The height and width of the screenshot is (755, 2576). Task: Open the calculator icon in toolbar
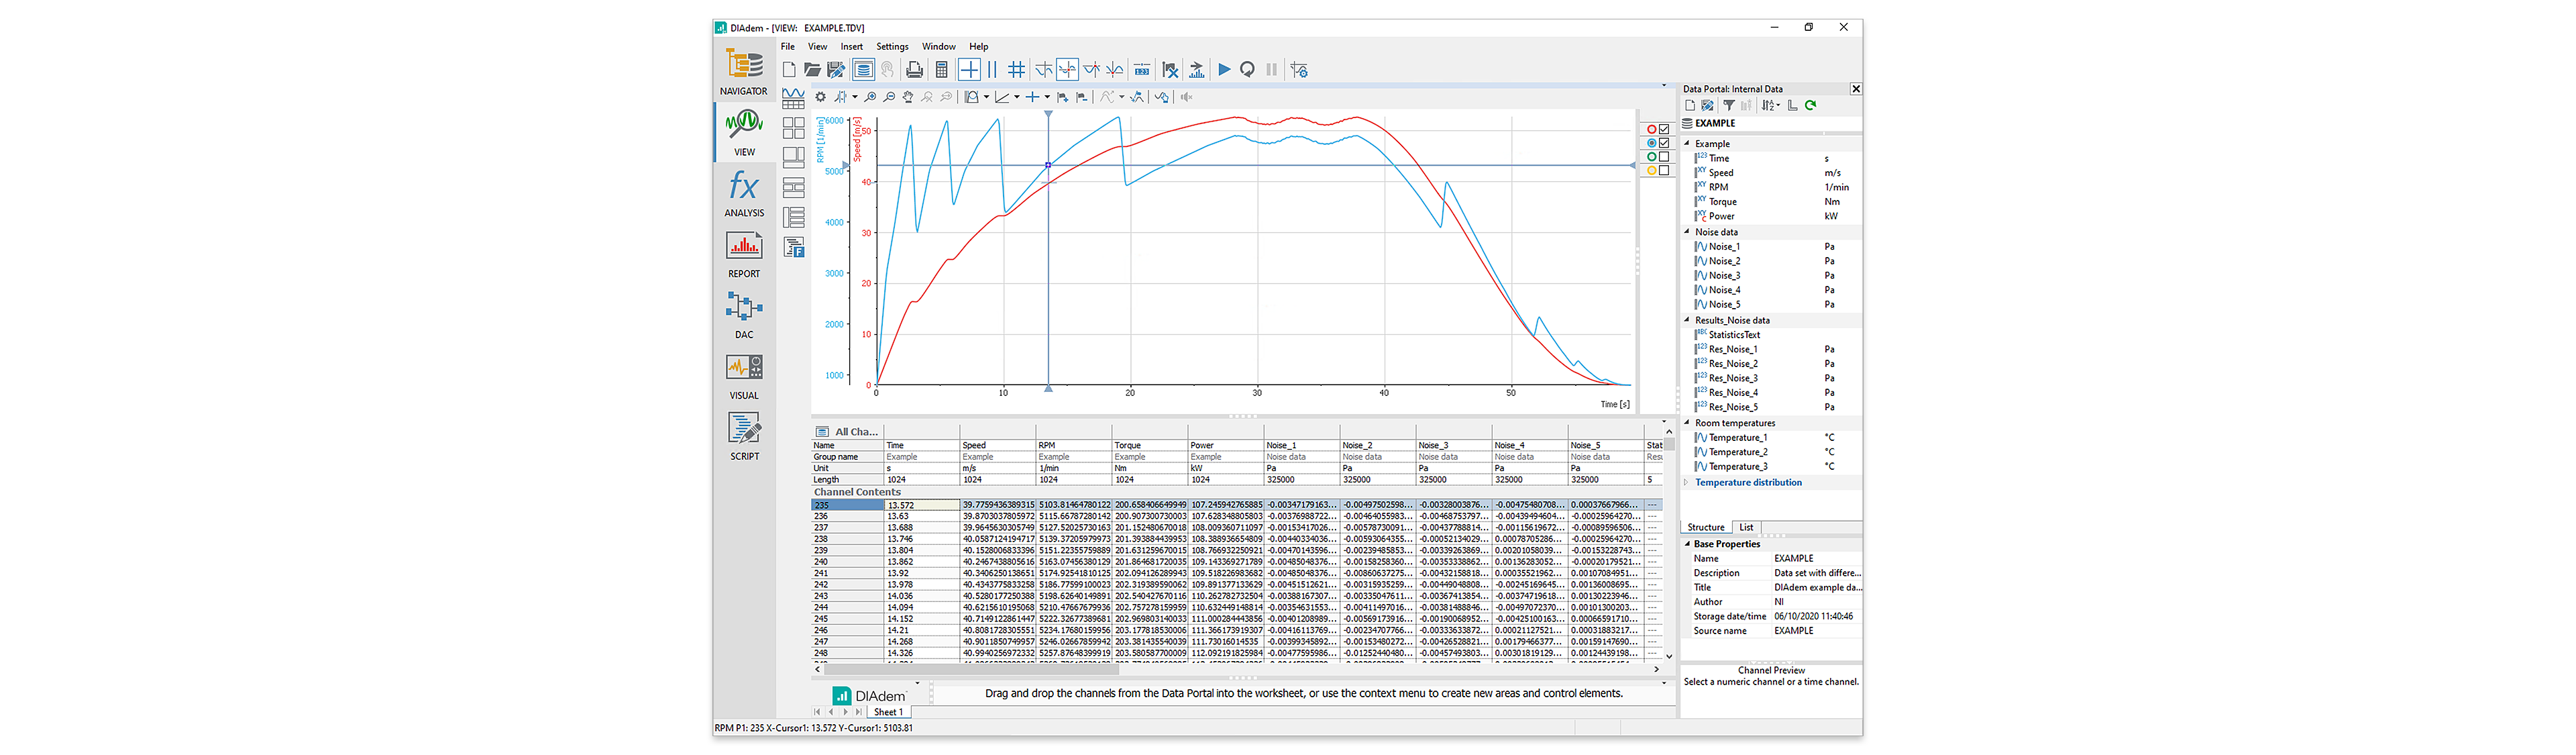pyautogui.click(x=941, y=70)
